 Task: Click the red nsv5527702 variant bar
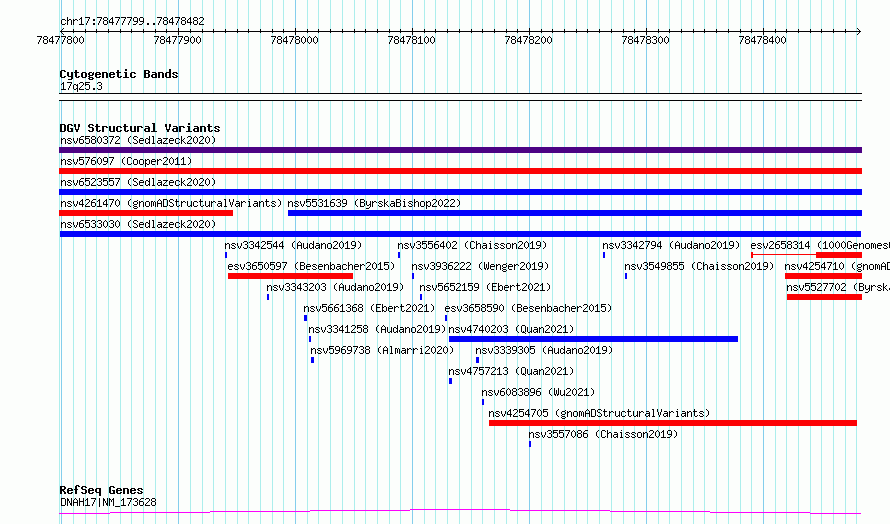pos(824,297)
